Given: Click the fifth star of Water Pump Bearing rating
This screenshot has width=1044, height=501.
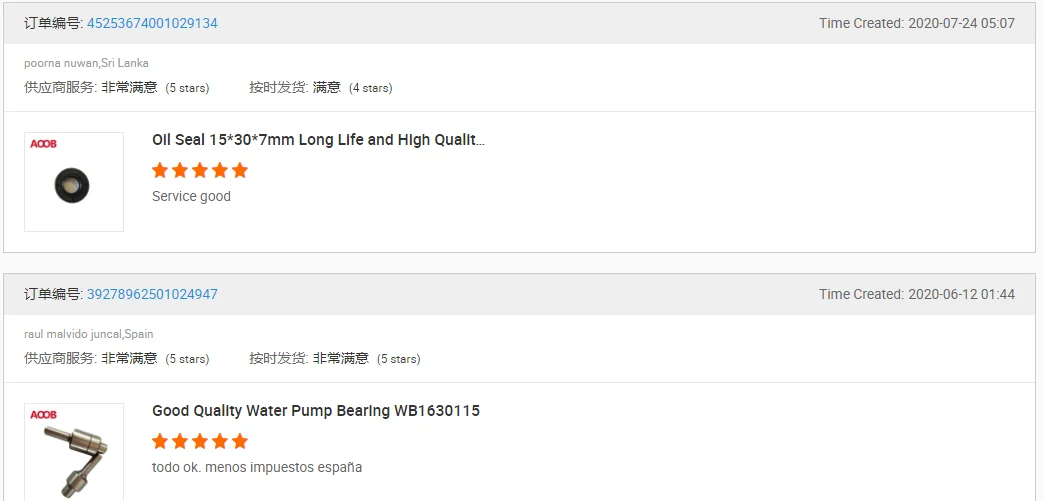Looking at the screenshot, I should [x=240, y=441].
